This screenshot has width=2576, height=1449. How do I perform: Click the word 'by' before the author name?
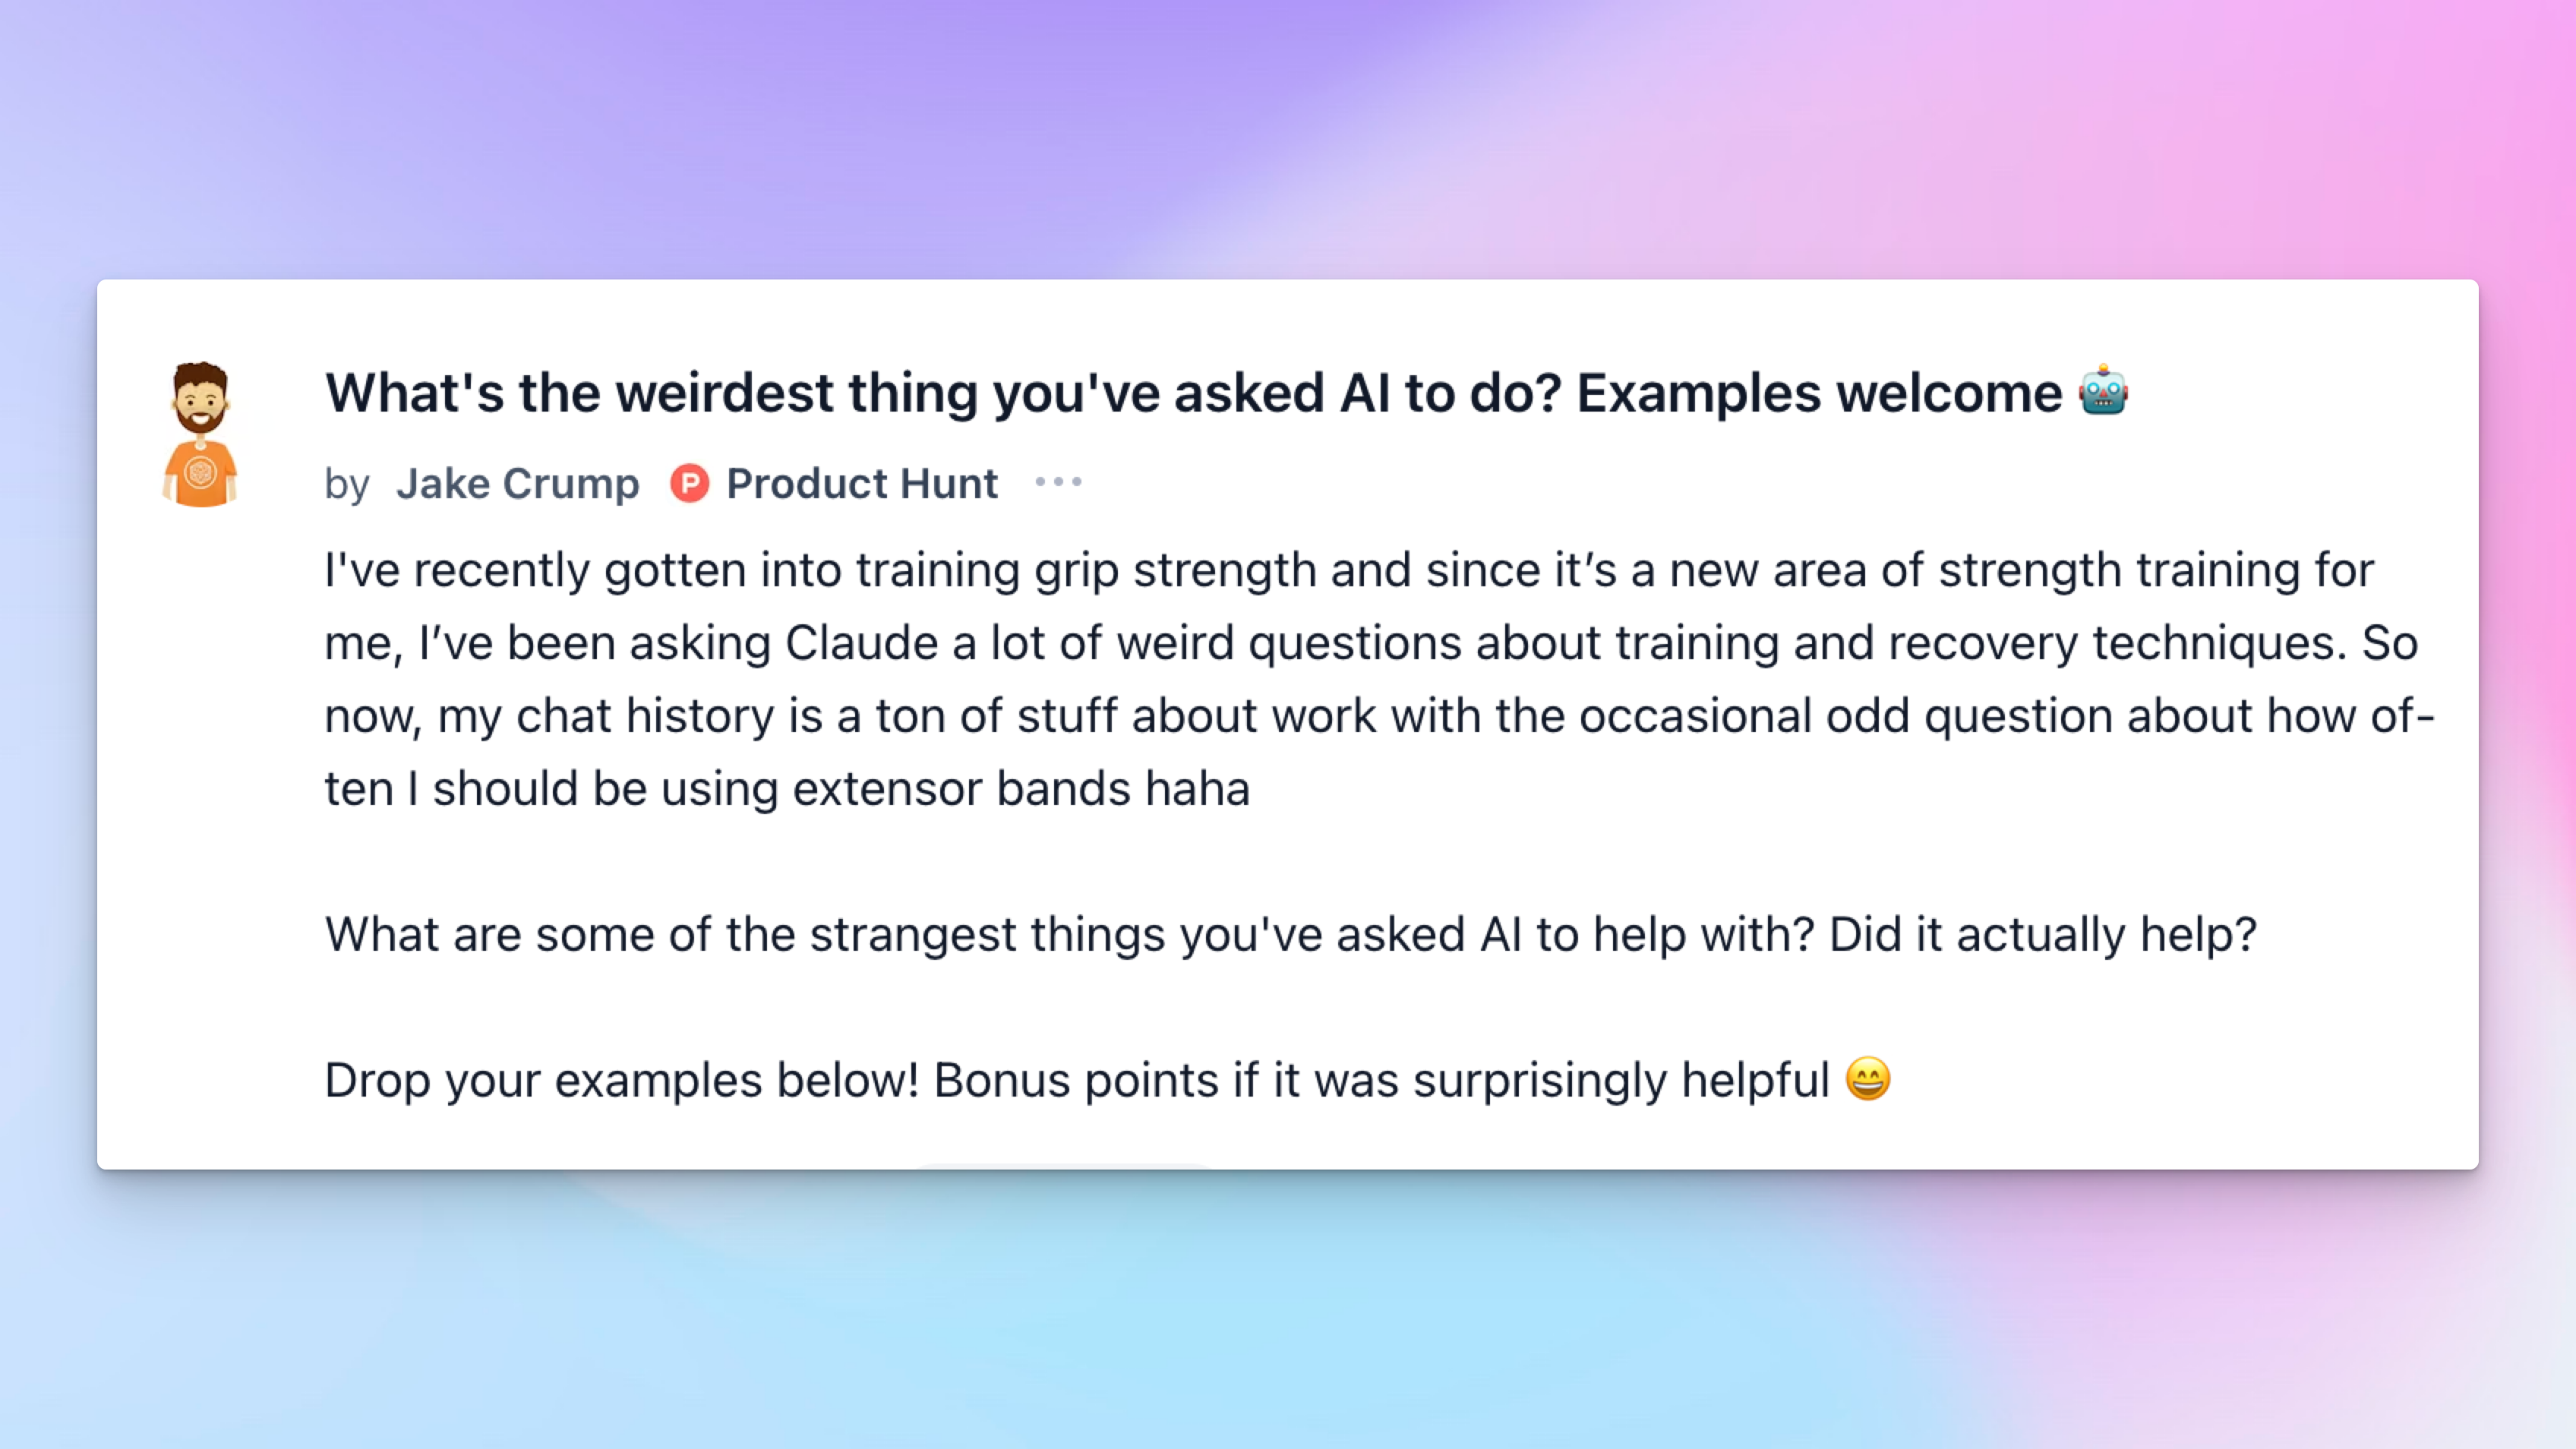click(x=347, y=485)
